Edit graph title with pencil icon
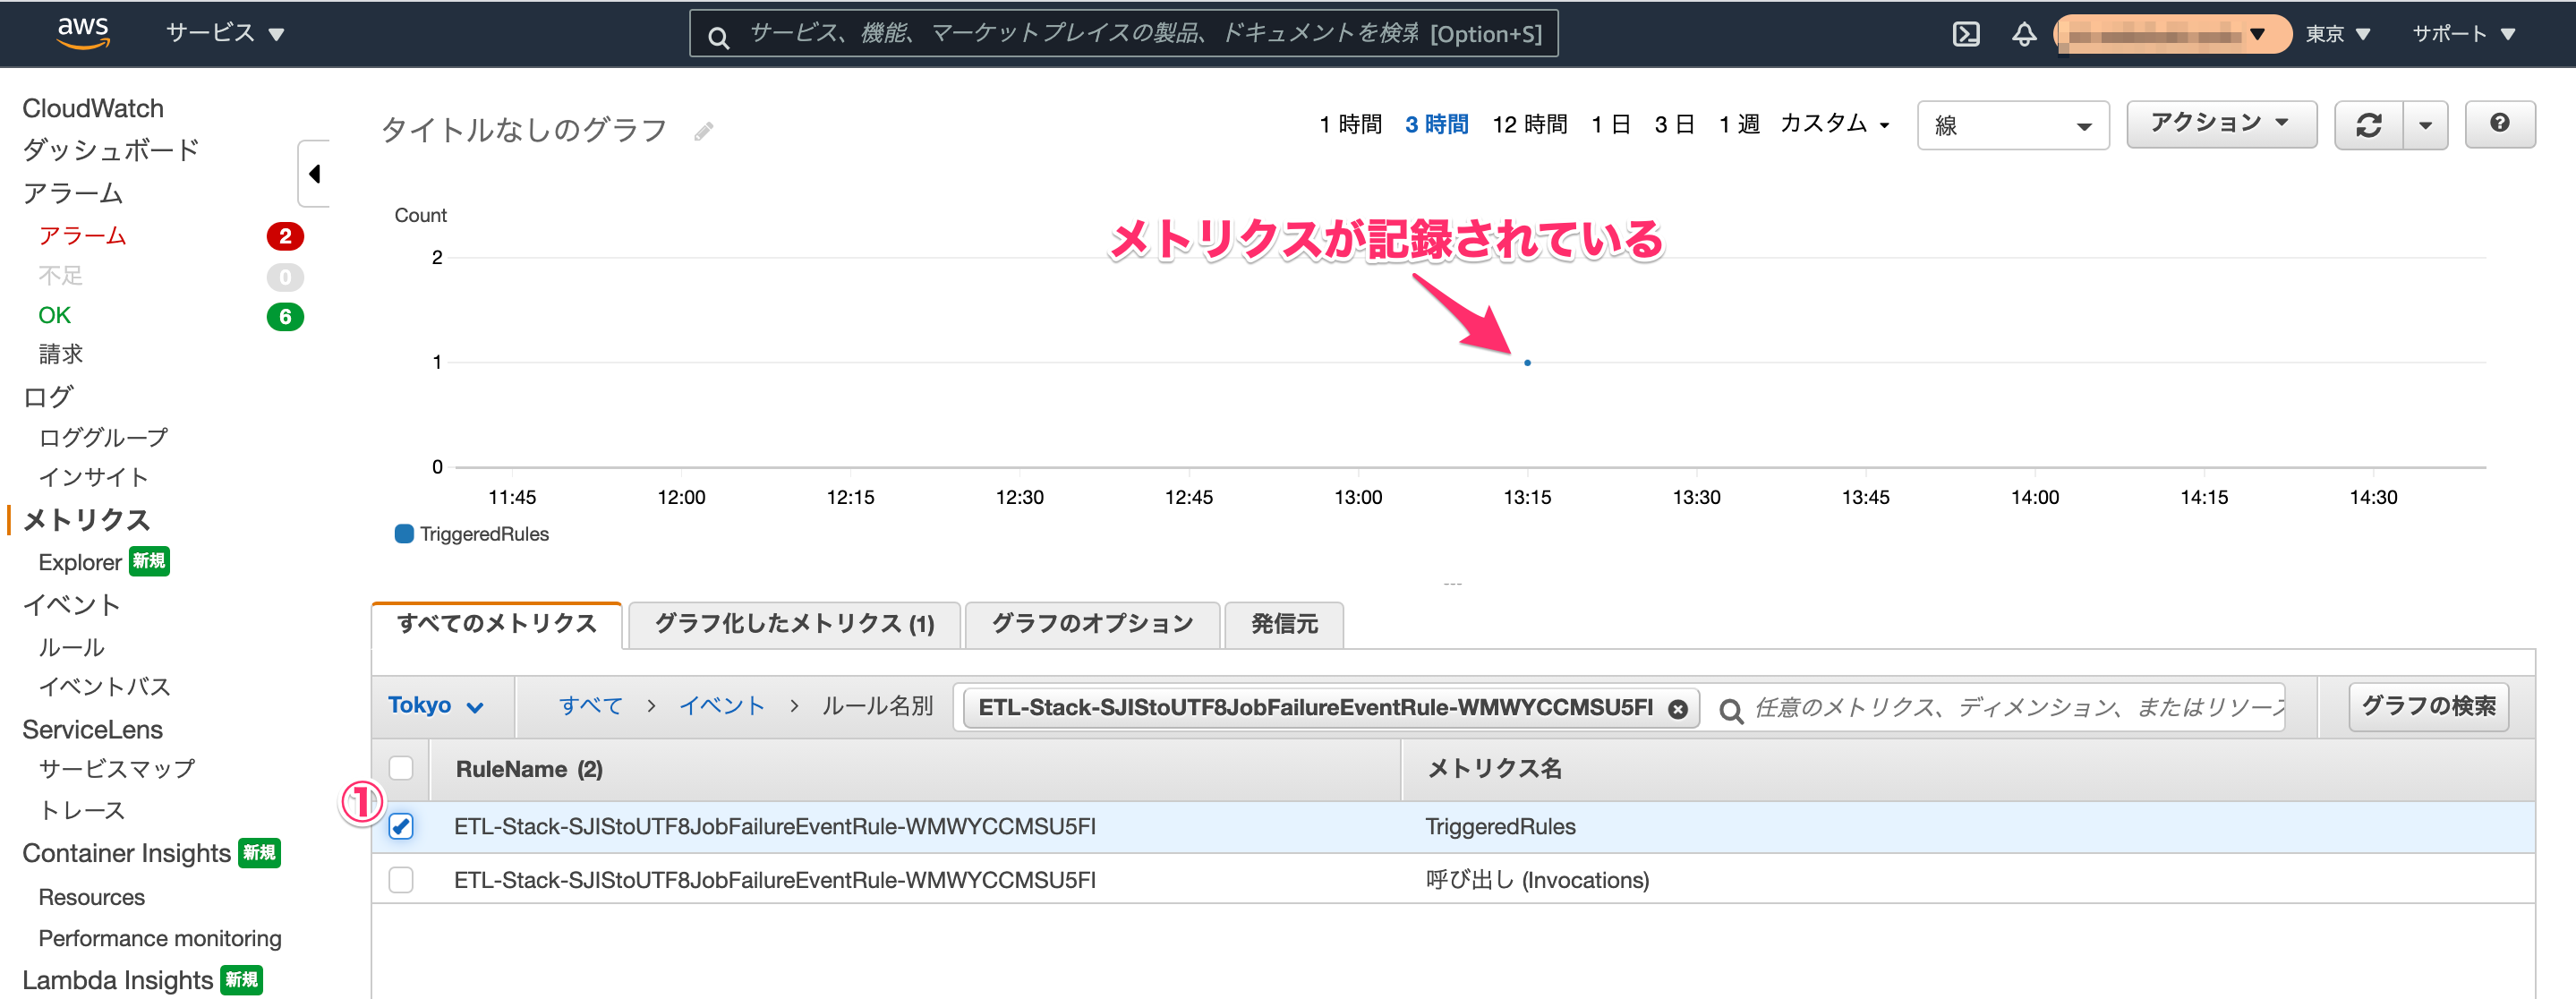The image size is (2576, 999). (x=703, y=131)
